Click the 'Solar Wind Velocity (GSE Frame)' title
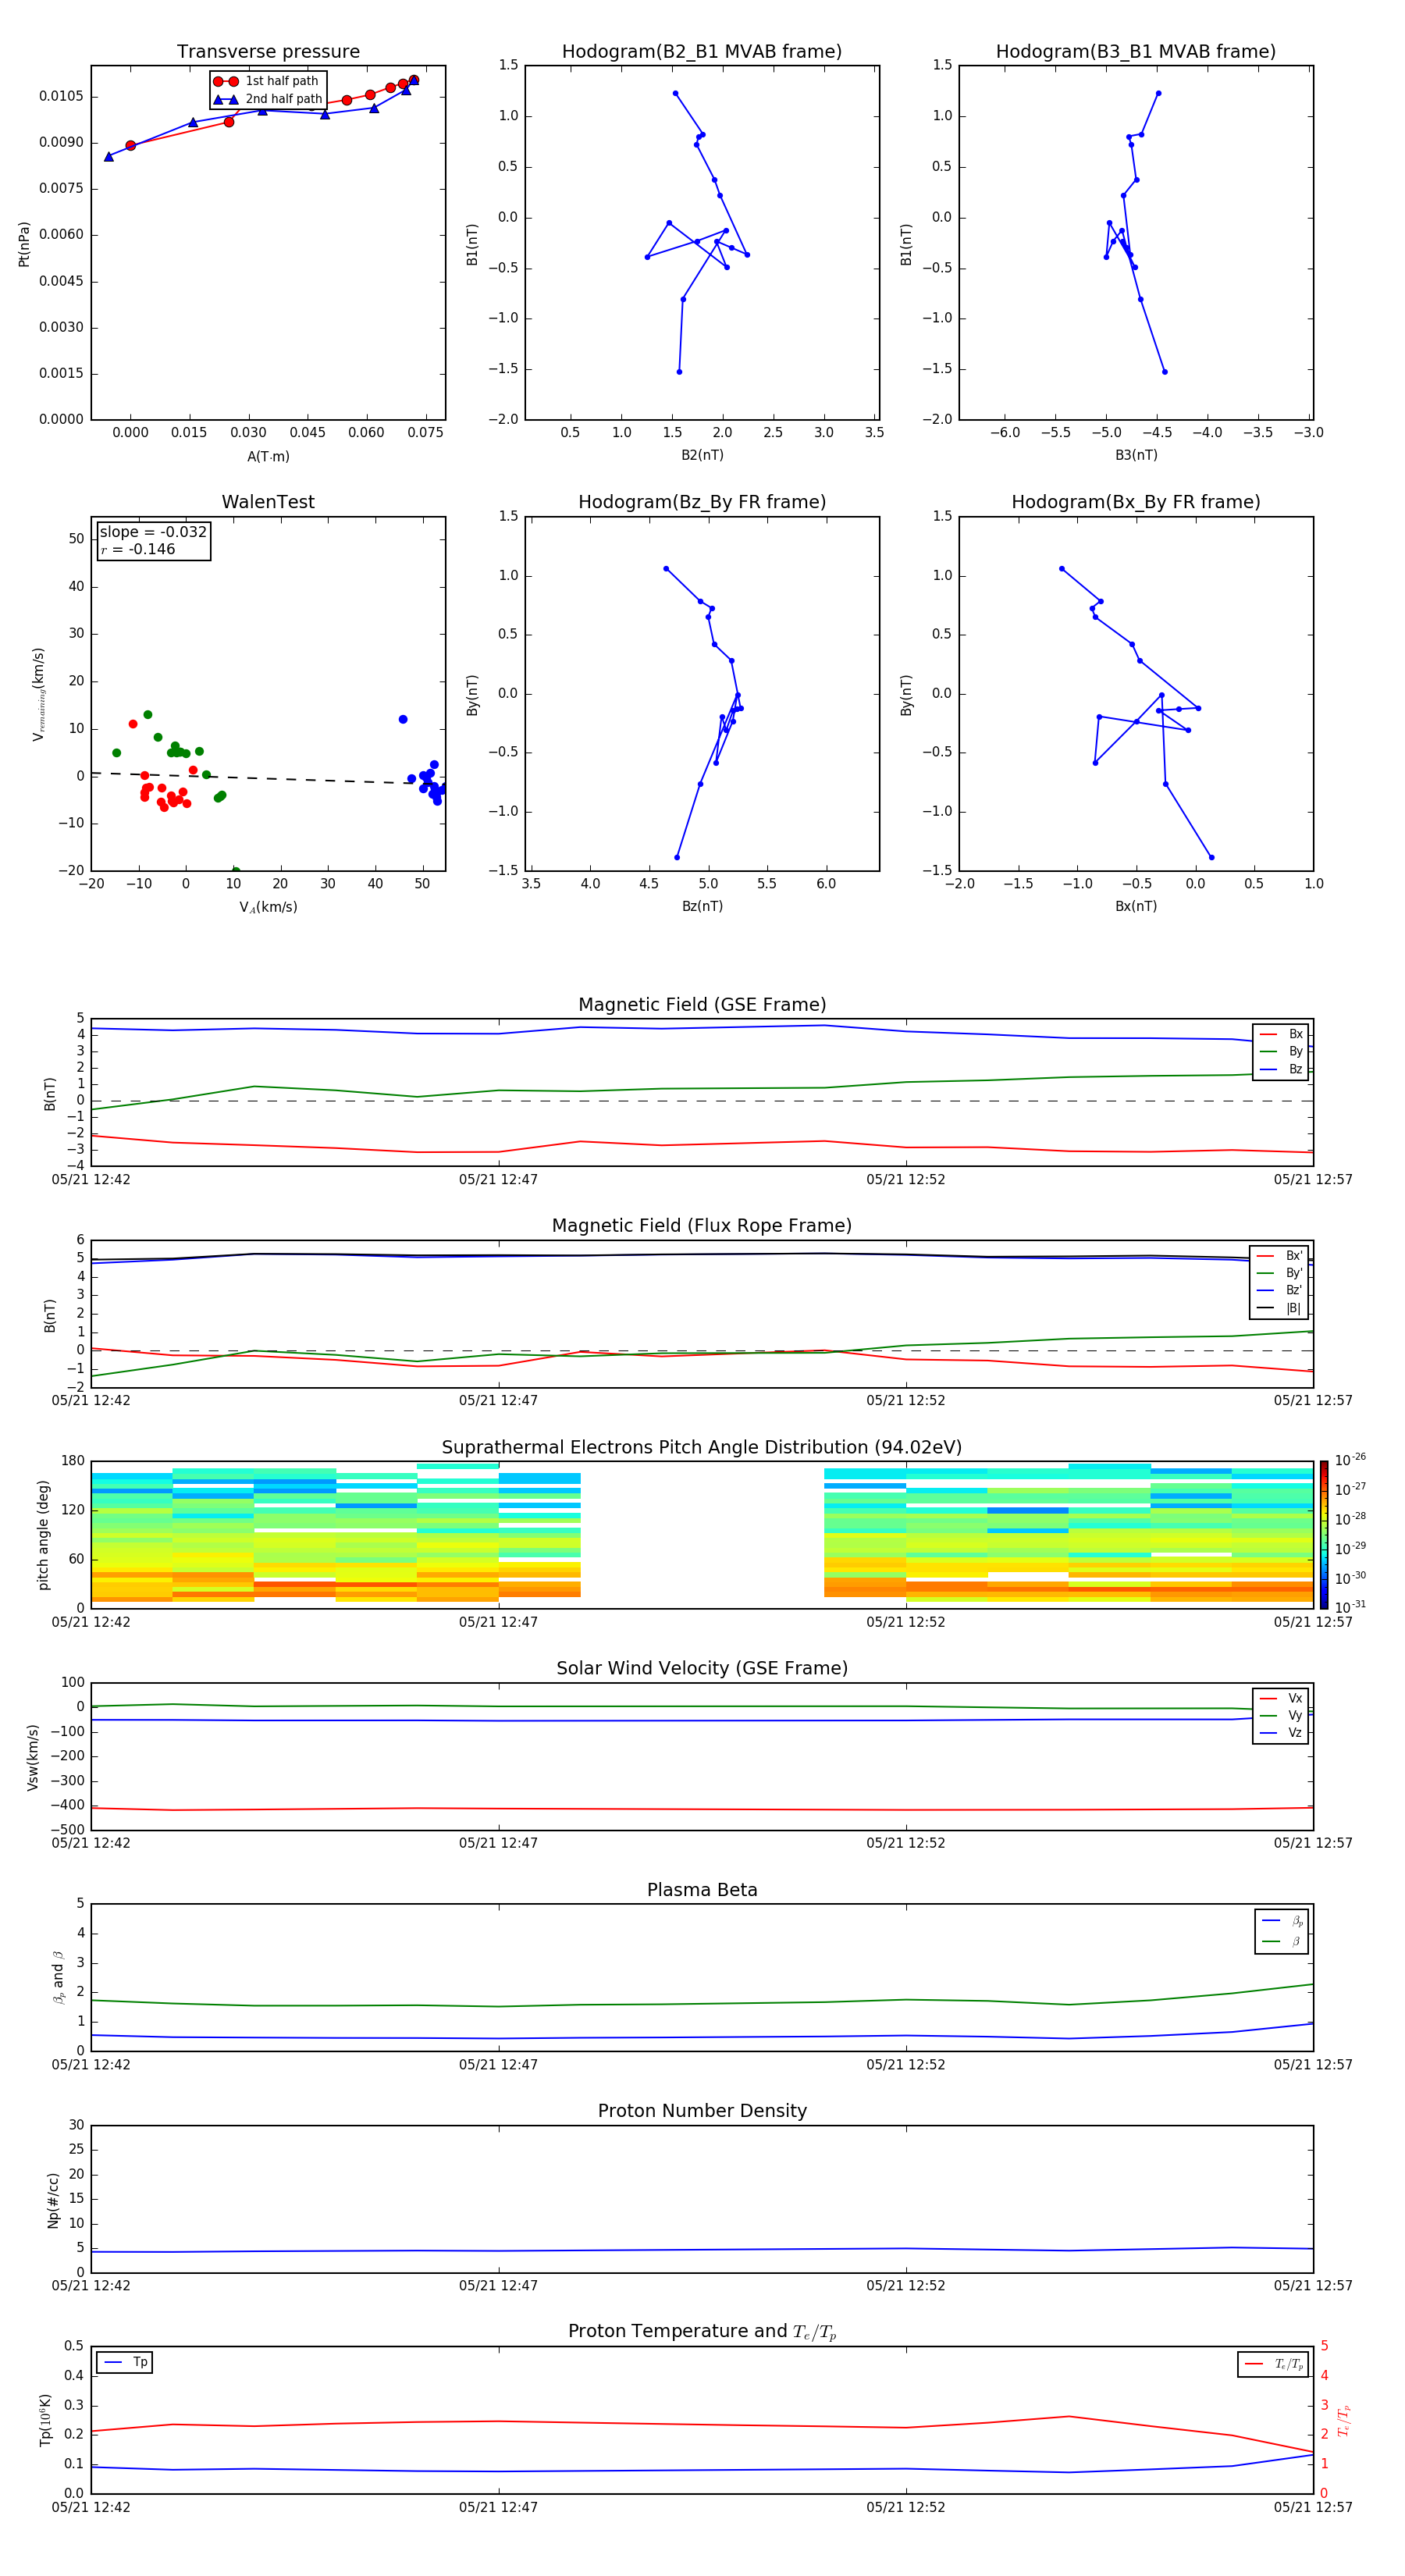The width and height of the screenshot is (1405, 2576). [x=702, y=1668]
